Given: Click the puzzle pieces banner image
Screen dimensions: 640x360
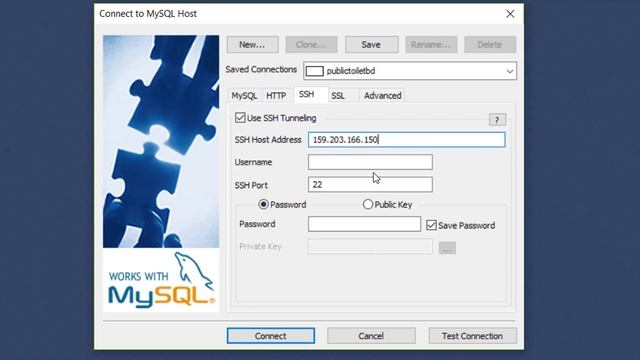Looking at the screenshot, I should tap(161, 141).
